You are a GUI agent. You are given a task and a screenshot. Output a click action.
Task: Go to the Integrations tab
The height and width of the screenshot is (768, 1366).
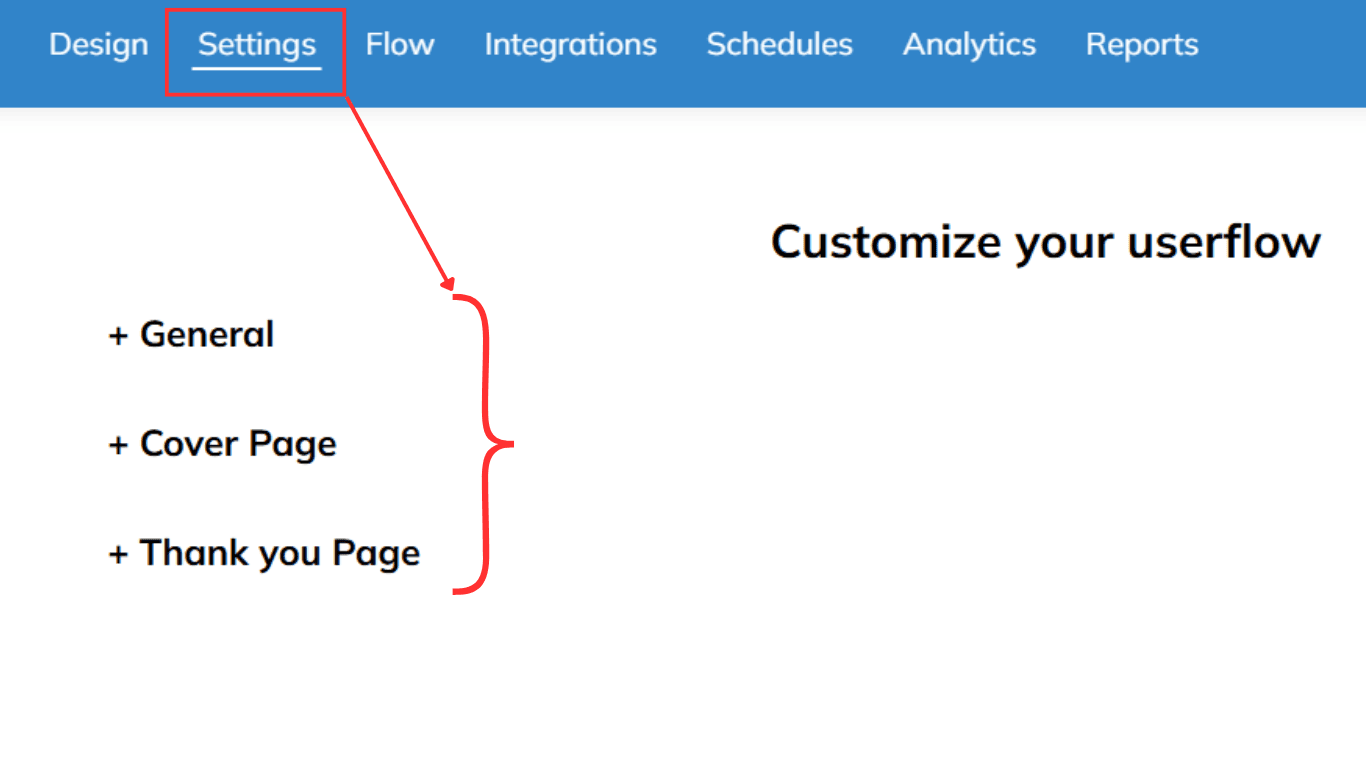(570, 45)
